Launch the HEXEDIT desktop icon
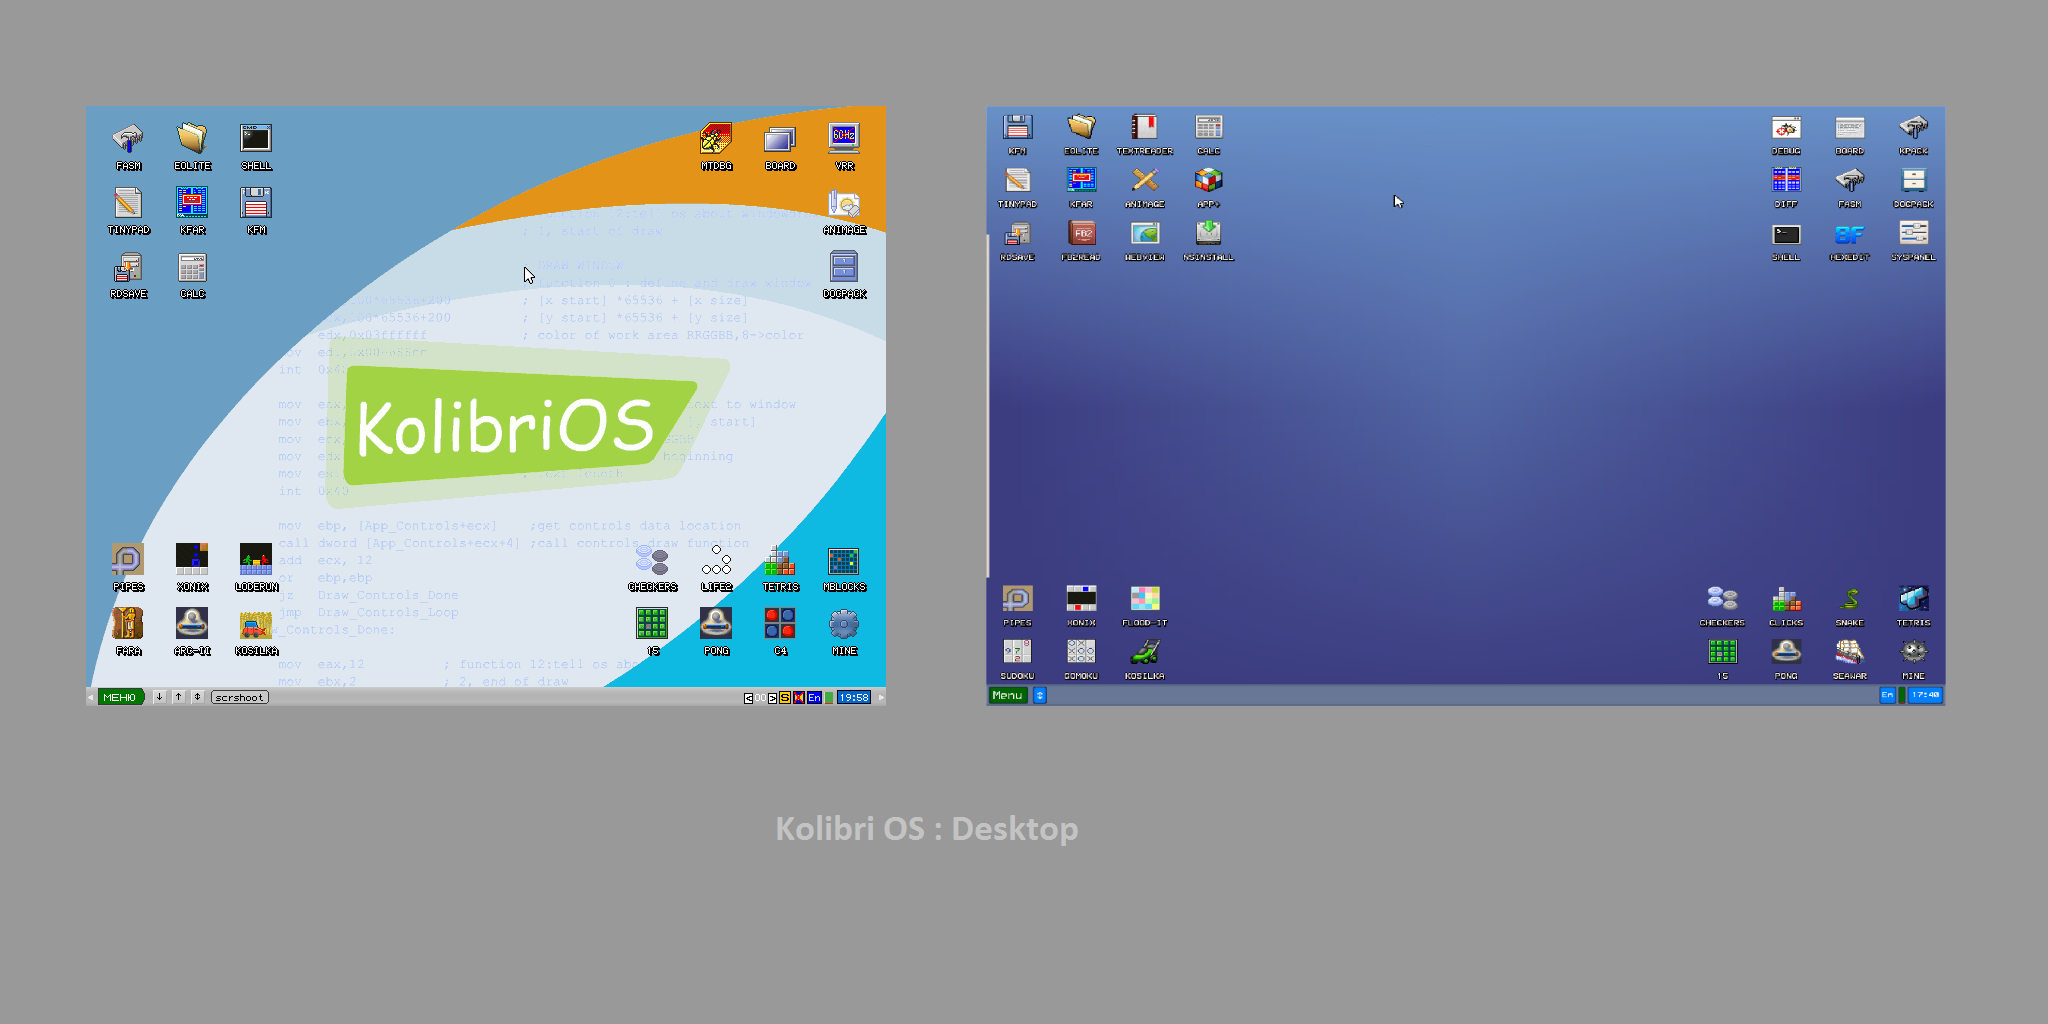This screenshot has height=1024, width=2048. (x=1849, y=235)
